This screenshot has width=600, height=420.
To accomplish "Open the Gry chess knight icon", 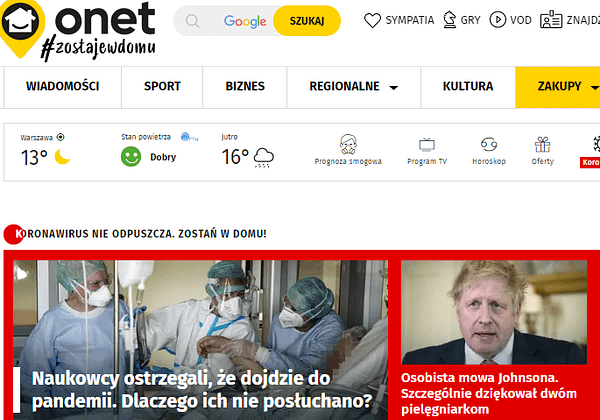I will coord(450,20).
